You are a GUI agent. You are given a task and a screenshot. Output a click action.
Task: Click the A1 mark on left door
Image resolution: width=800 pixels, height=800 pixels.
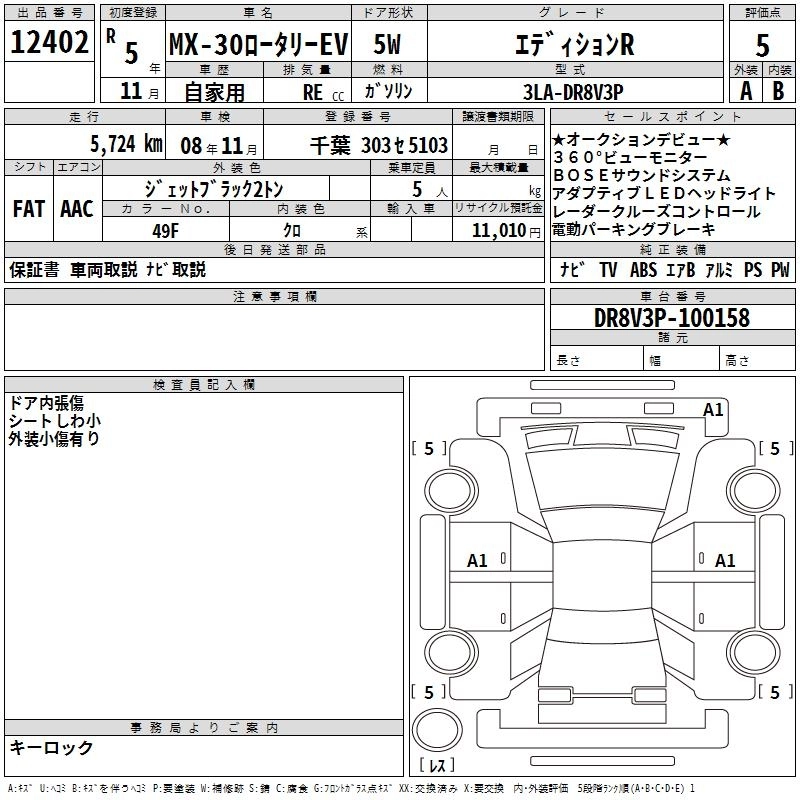(x=478, y=561)
